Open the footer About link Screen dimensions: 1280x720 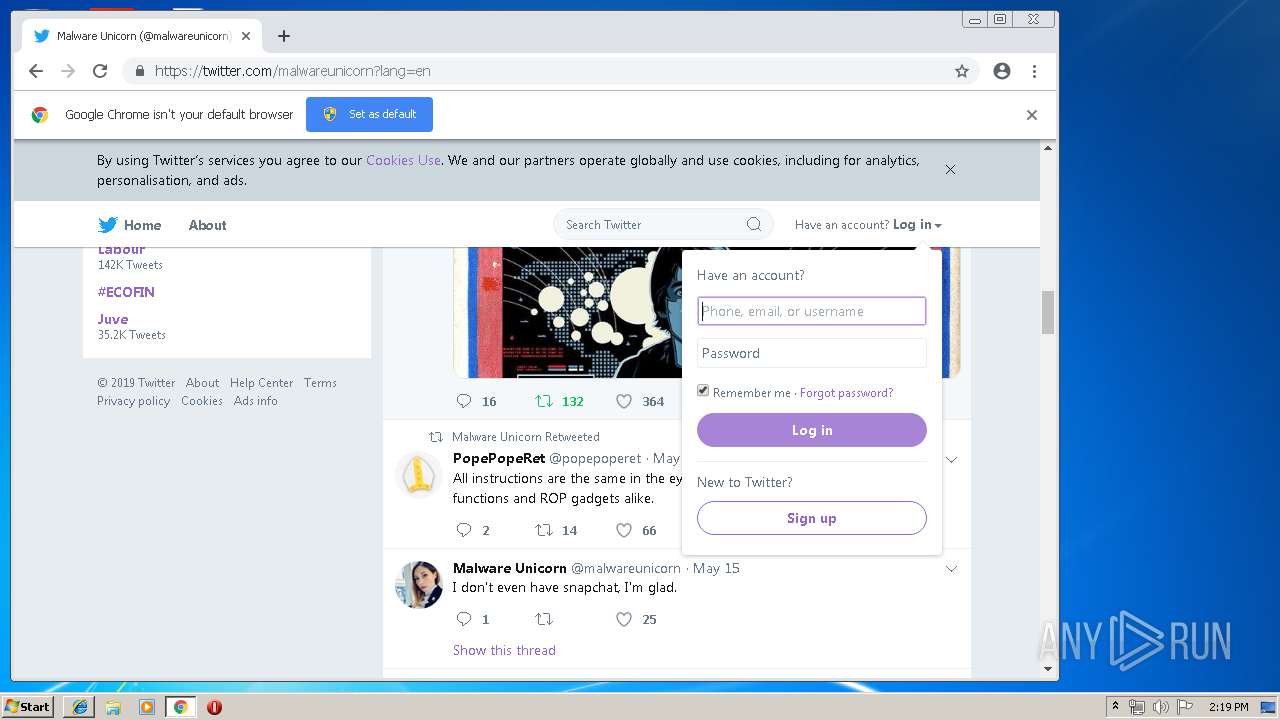(x=202, y=383)
